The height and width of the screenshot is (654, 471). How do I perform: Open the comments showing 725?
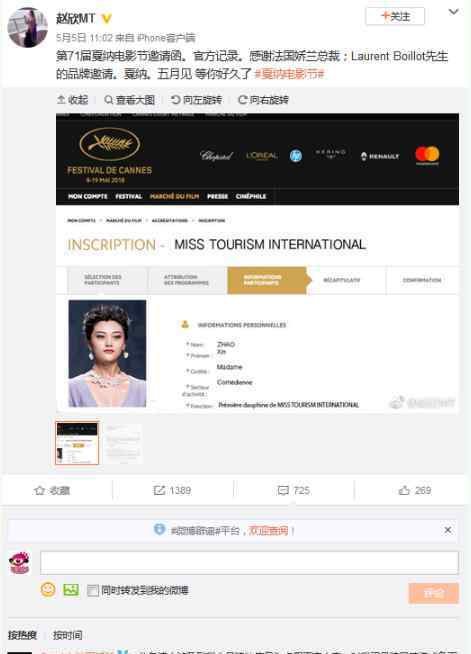click(294, 490)
